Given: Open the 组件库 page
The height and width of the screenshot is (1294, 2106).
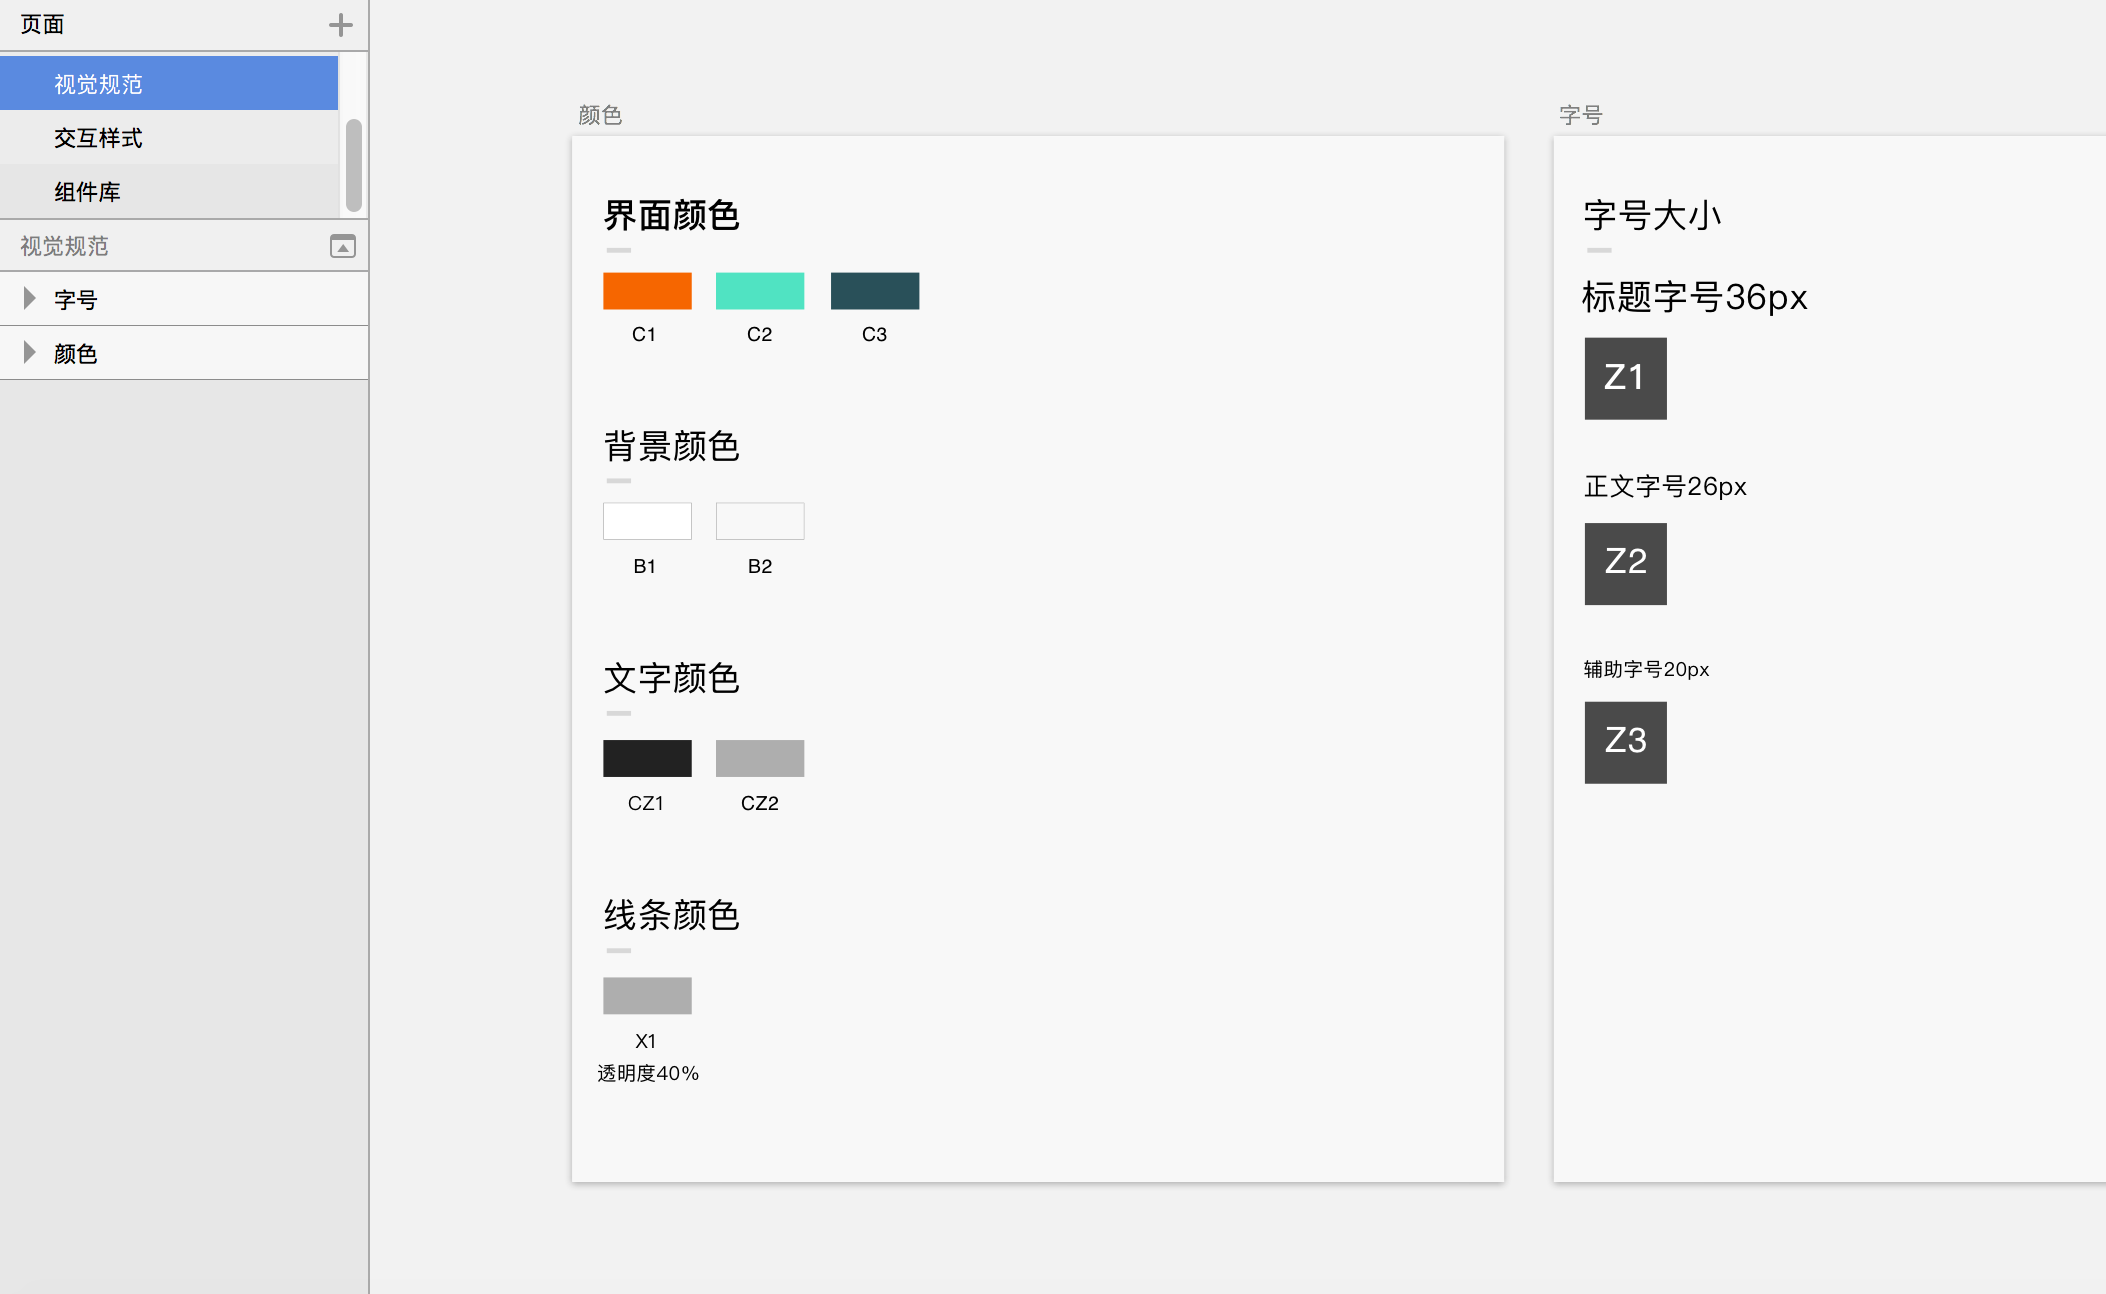Looking at the screenshot, I should pos(88,192).
